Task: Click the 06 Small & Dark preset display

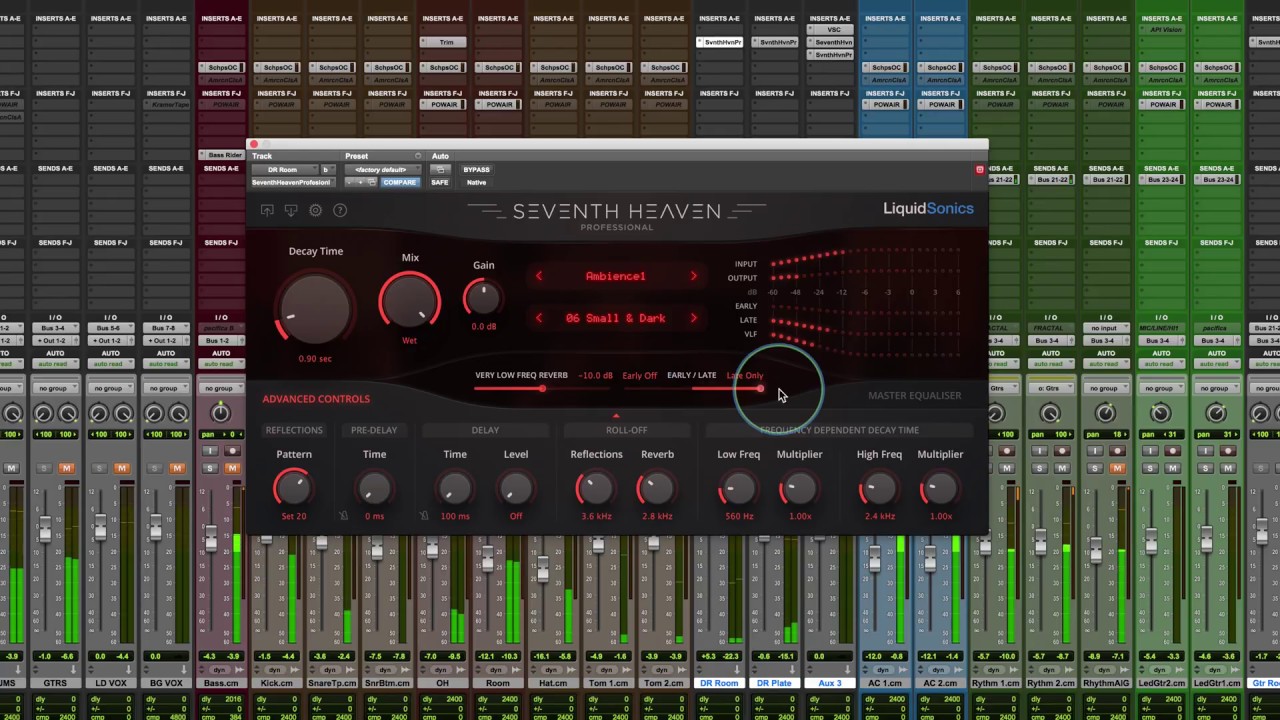Action: (616, 318)
